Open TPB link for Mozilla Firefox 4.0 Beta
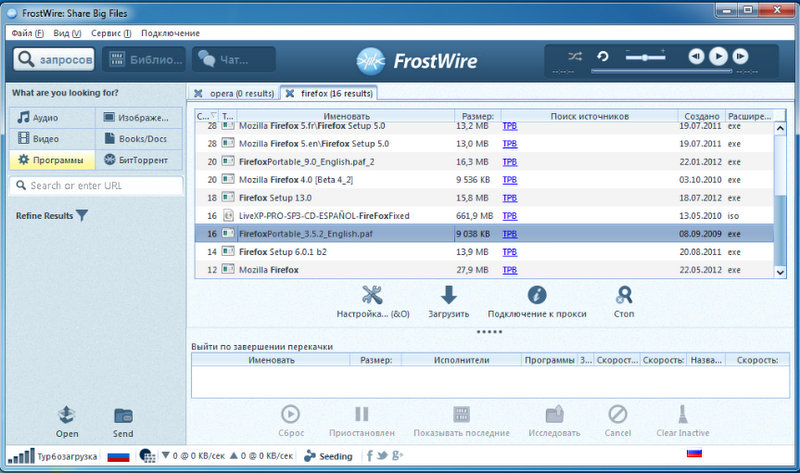Screen dimensions: 800x473 [510, 180]
